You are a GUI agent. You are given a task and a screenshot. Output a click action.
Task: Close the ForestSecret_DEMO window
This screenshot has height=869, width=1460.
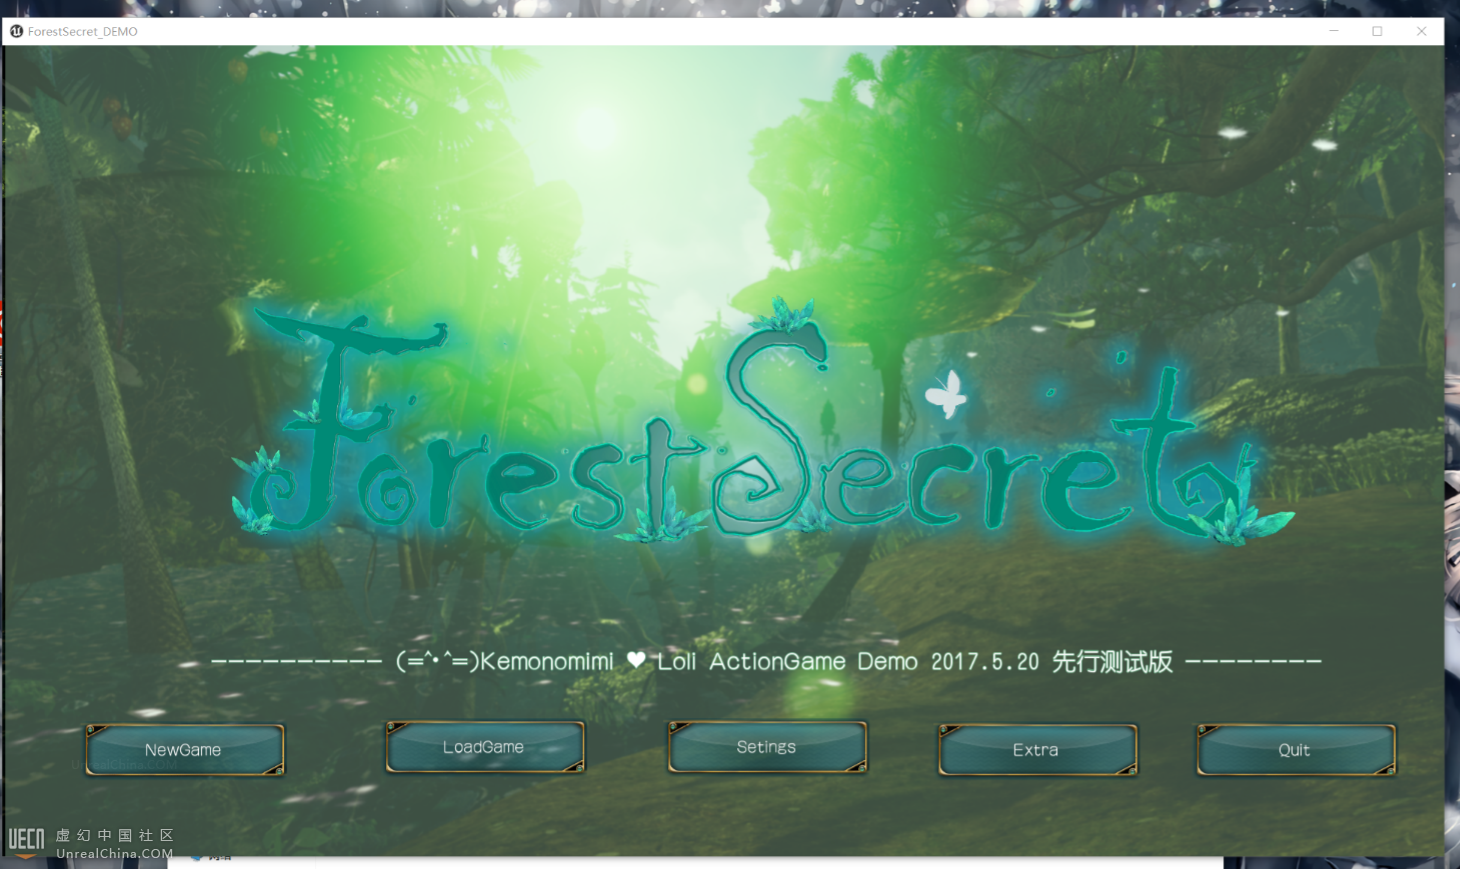(x=1421, y=31)
